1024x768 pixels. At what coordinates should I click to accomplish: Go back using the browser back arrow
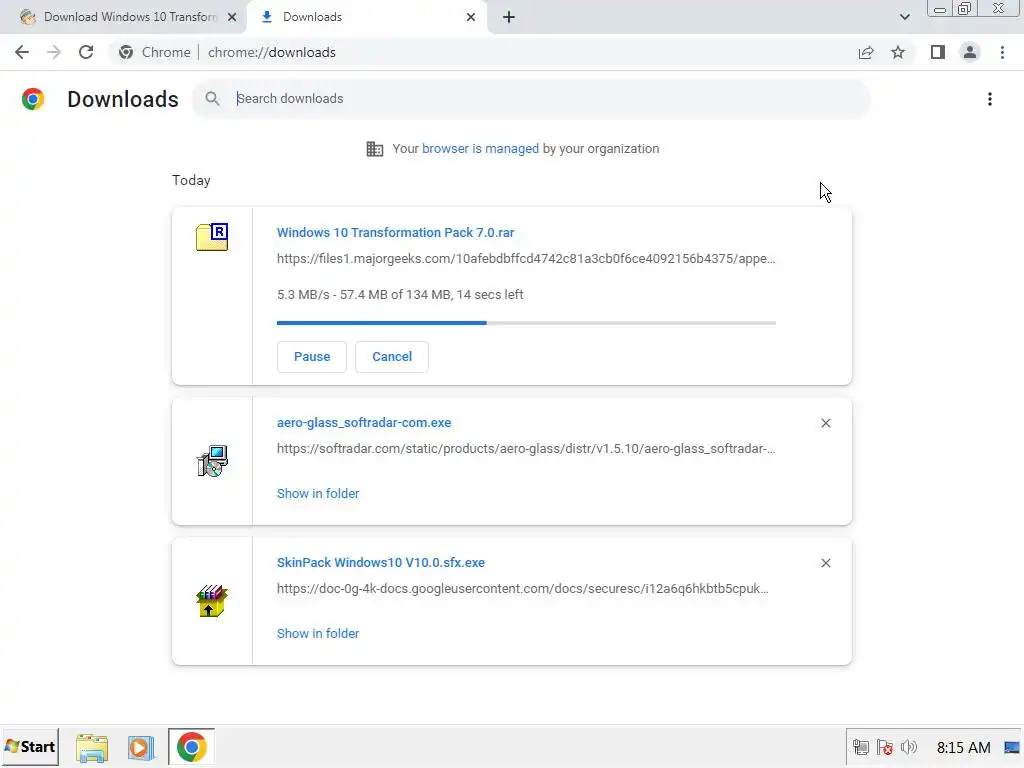coord(22,52)
